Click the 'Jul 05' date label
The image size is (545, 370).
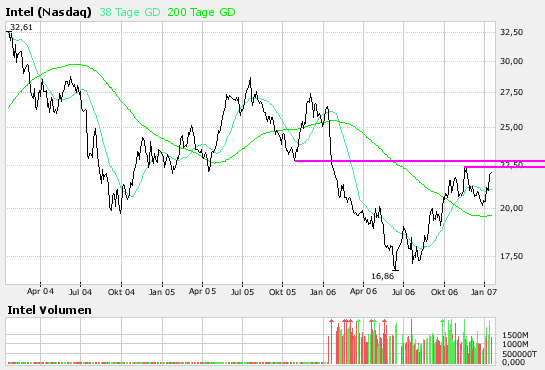[242, 292]
